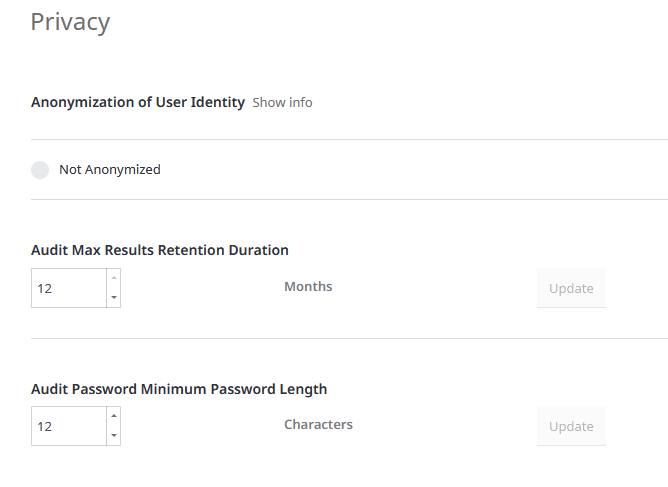Screen dimensions: 668x487
Task: Click the divider line under Anonymization heading
Action: pyautogui.click(x=349, y=139)
